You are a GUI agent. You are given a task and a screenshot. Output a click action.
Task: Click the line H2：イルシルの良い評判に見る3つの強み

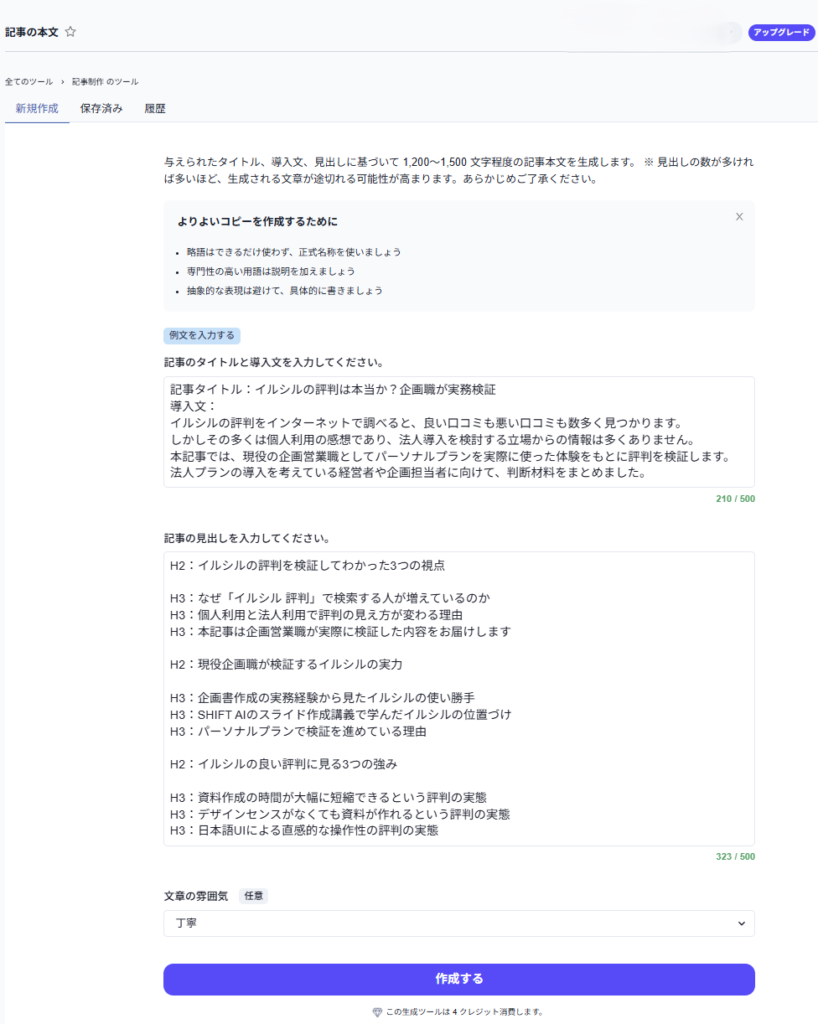[283, 763]
